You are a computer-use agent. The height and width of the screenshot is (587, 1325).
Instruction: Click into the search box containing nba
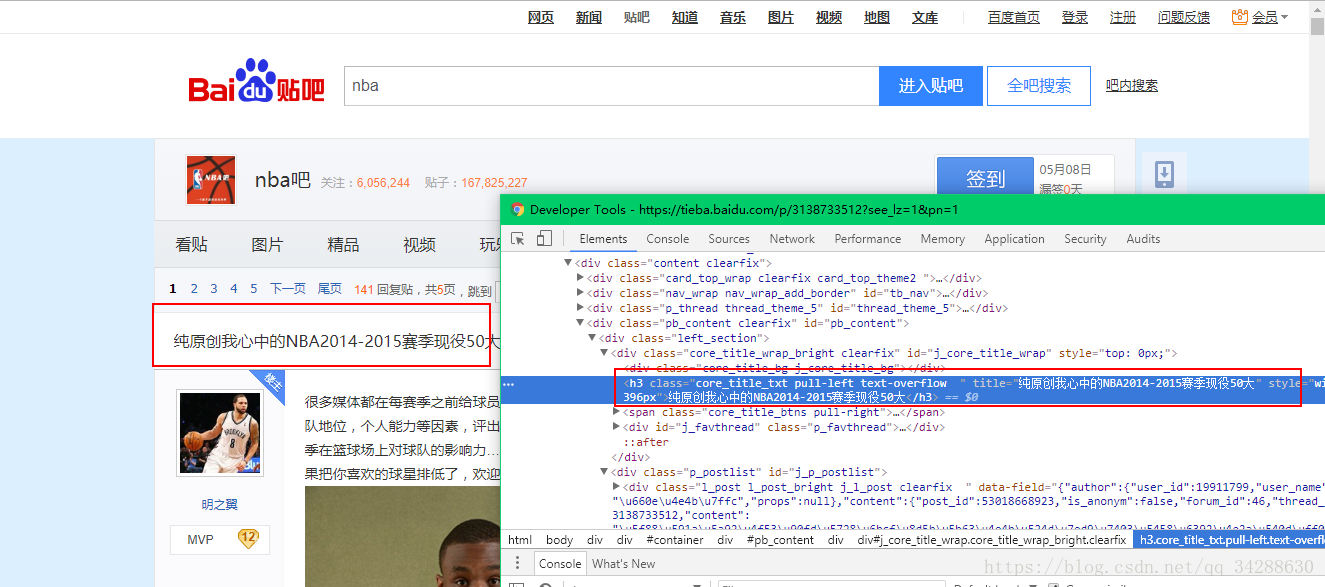point(612,86)
